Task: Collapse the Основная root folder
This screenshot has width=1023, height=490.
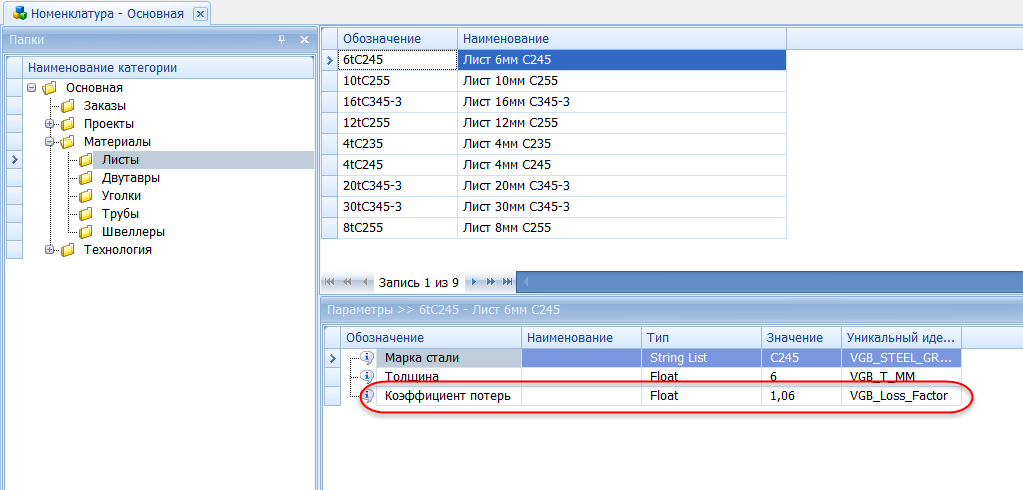Action: click(x=32, y=88)
